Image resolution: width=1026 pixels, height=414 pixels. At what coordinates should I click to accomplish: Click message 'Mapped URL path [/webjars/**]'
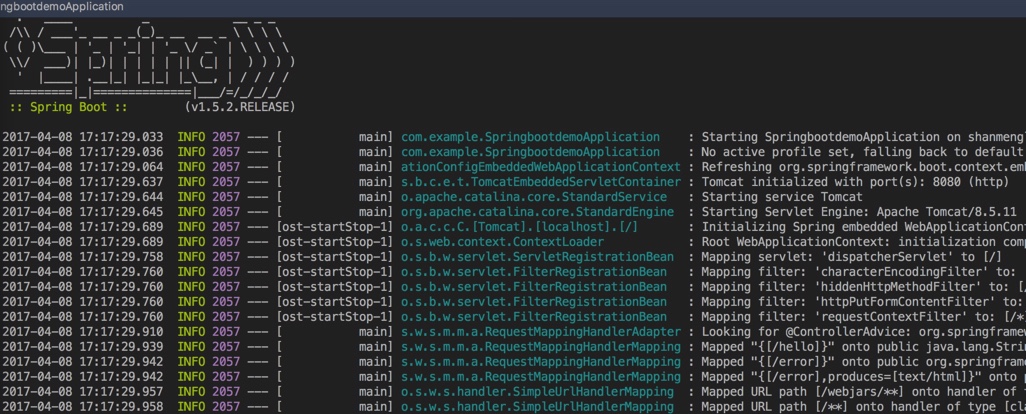coord(804,392)
